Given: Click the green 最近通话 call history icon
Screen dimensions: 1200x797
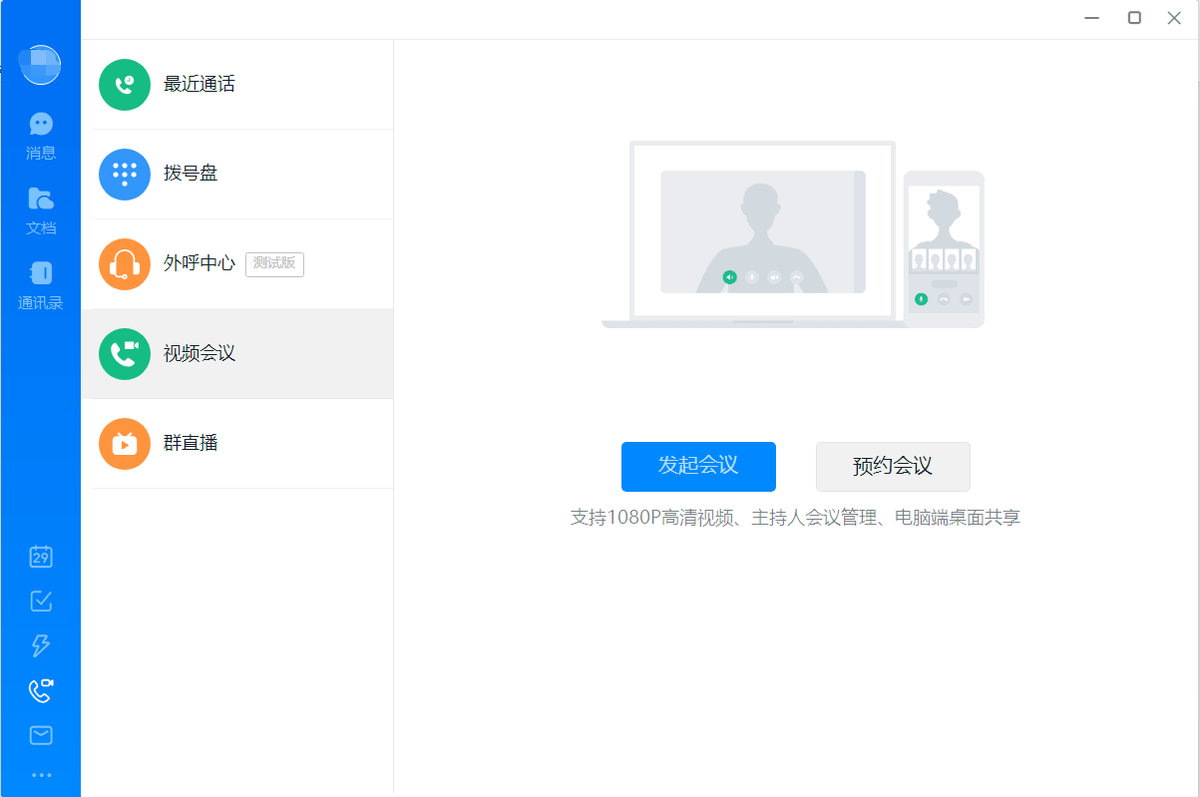Looking at the screenshot, I should coord(124,84).
